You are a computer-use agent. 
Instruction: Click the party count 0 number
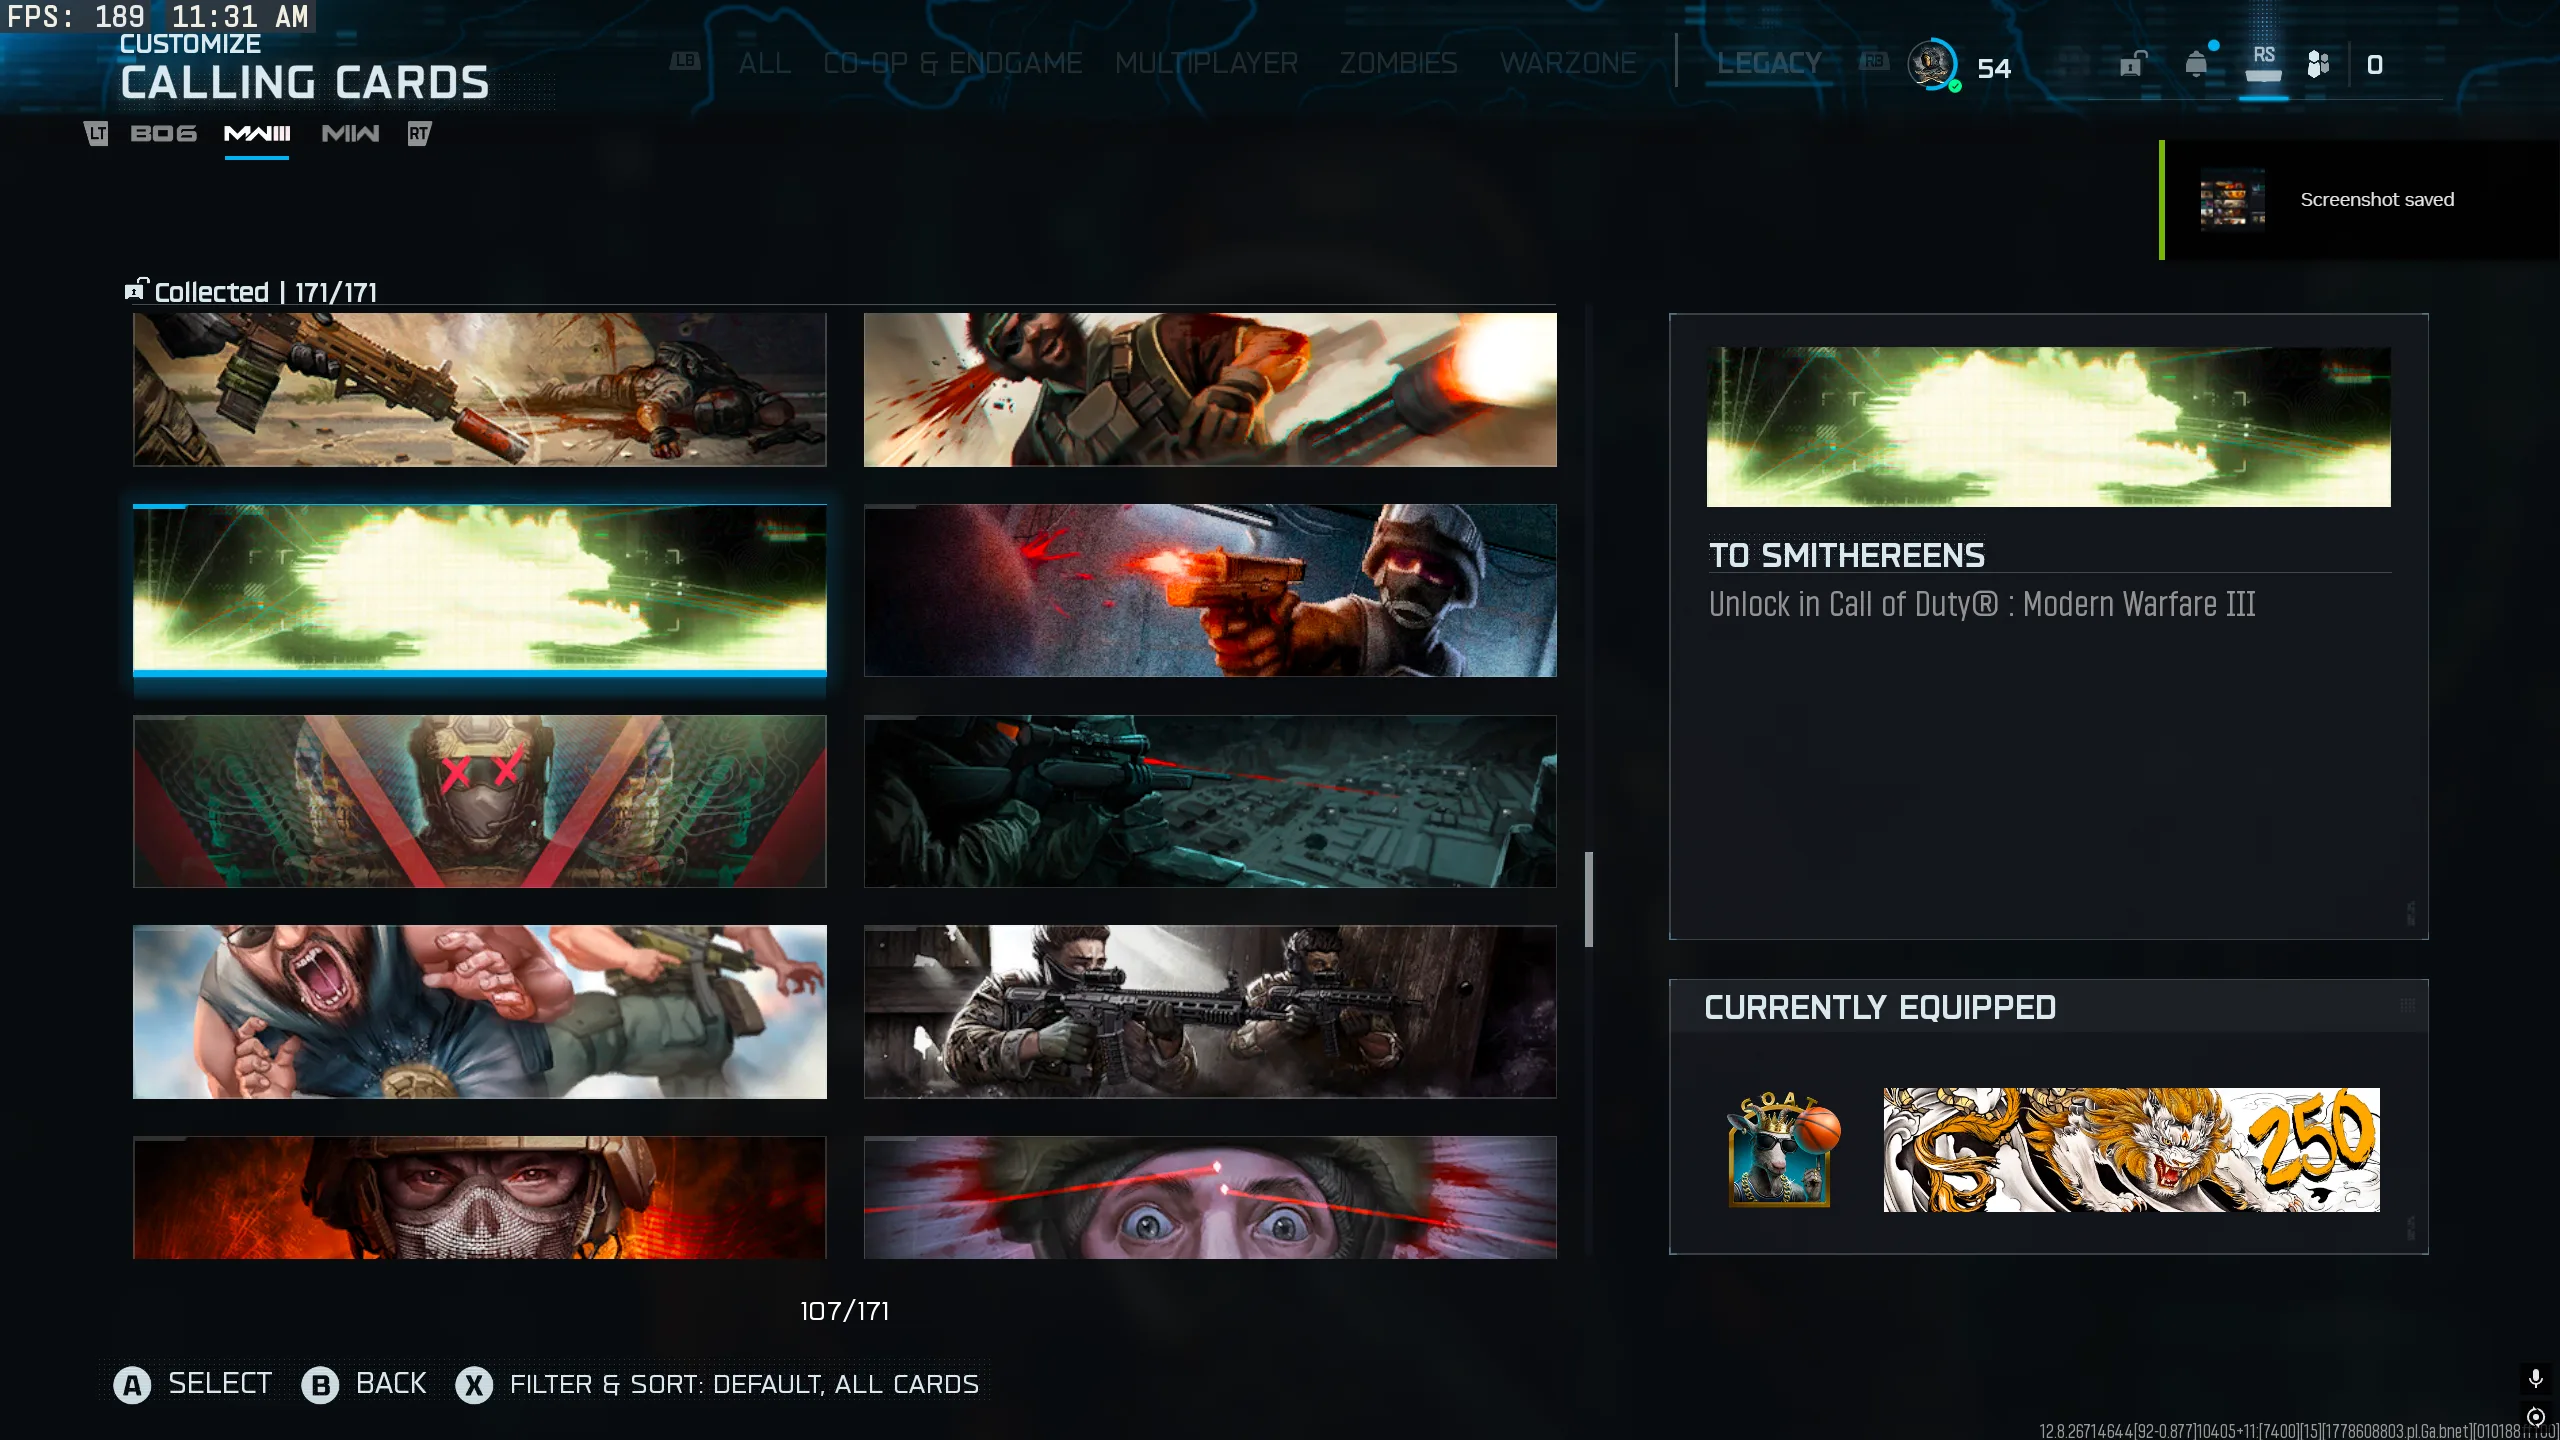point(2375,65)
